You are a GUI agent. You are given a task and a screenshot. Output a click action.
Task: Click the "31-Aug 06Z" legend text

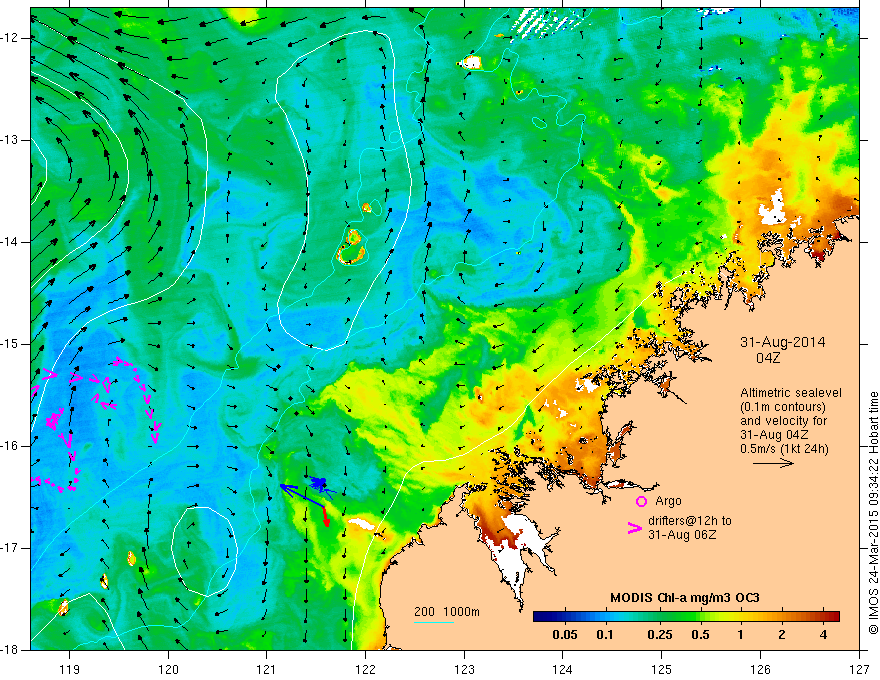tap(682, 535)
